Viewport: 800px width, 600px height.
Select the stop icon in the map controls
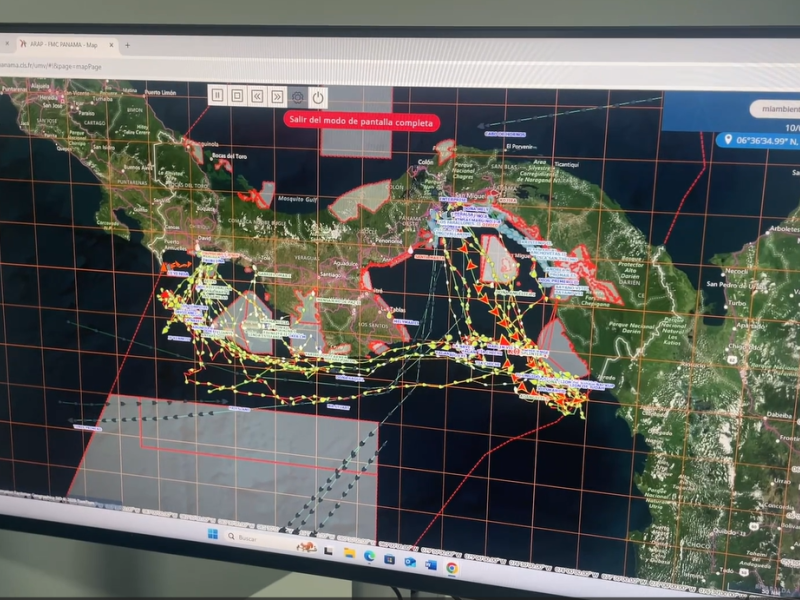[x=237, y=96]
